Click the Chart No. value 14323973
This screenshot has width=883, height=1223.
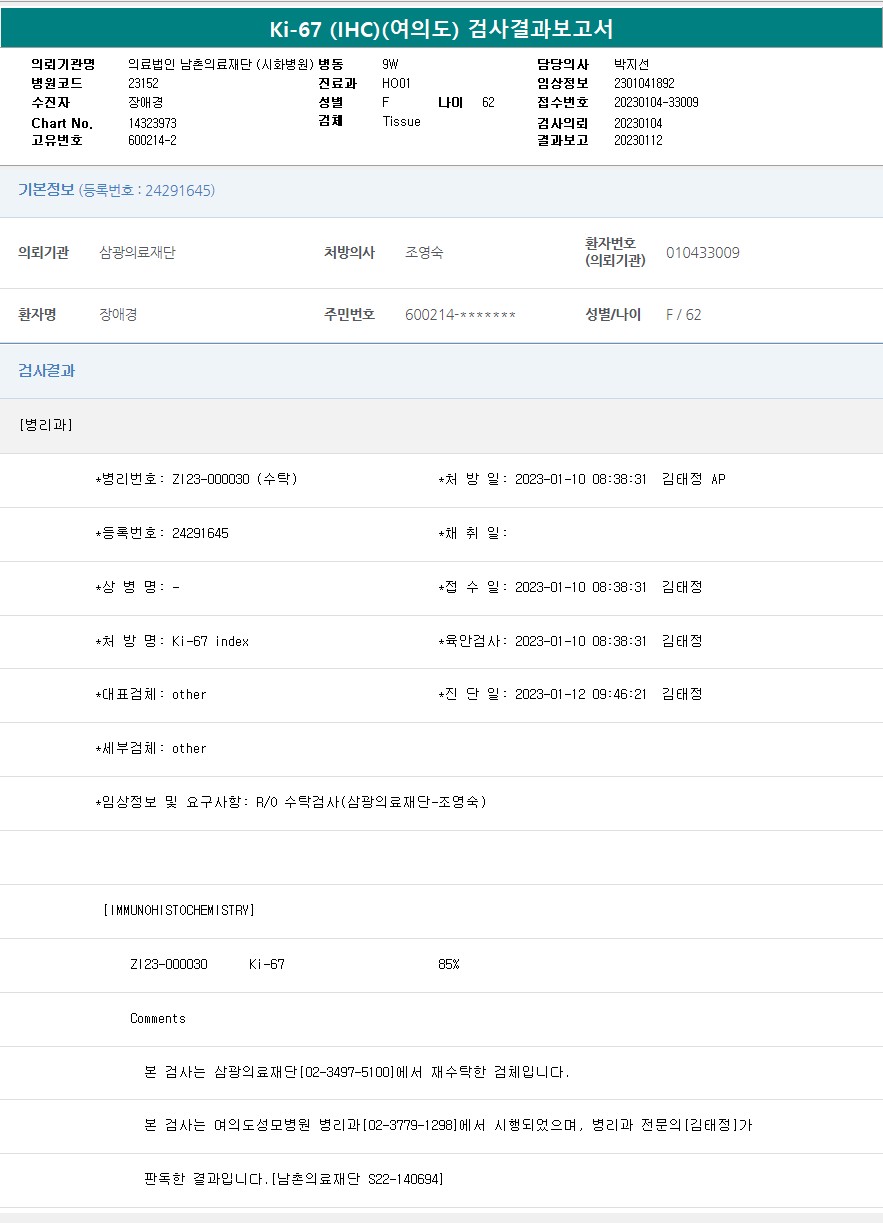point(152,123)
